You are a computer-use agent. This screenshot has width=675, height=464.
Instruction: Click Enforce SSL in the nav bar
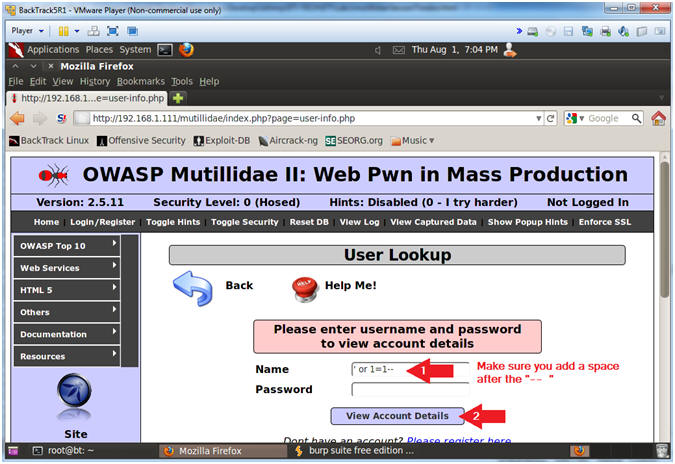(605, 222)
